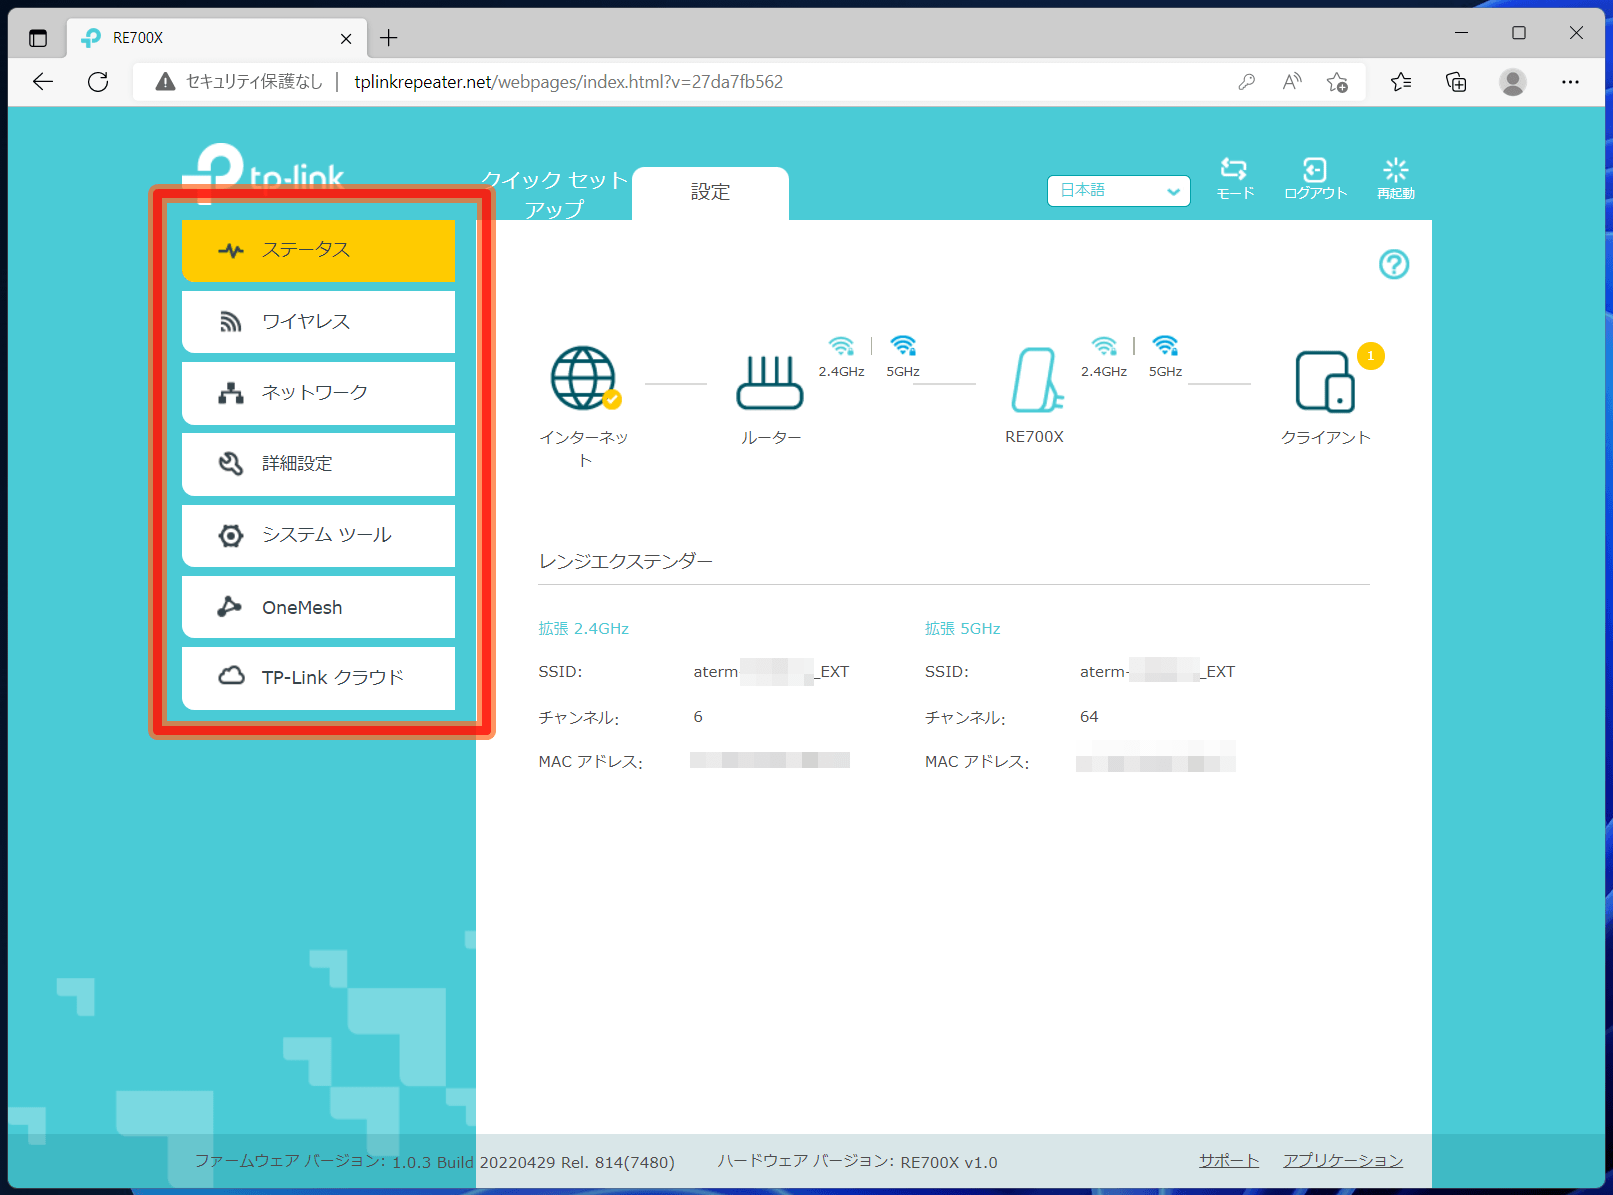Click the 拡張 5GHz heading
The height and width of the screenshot is (1195, 1613).
(963, 628)
